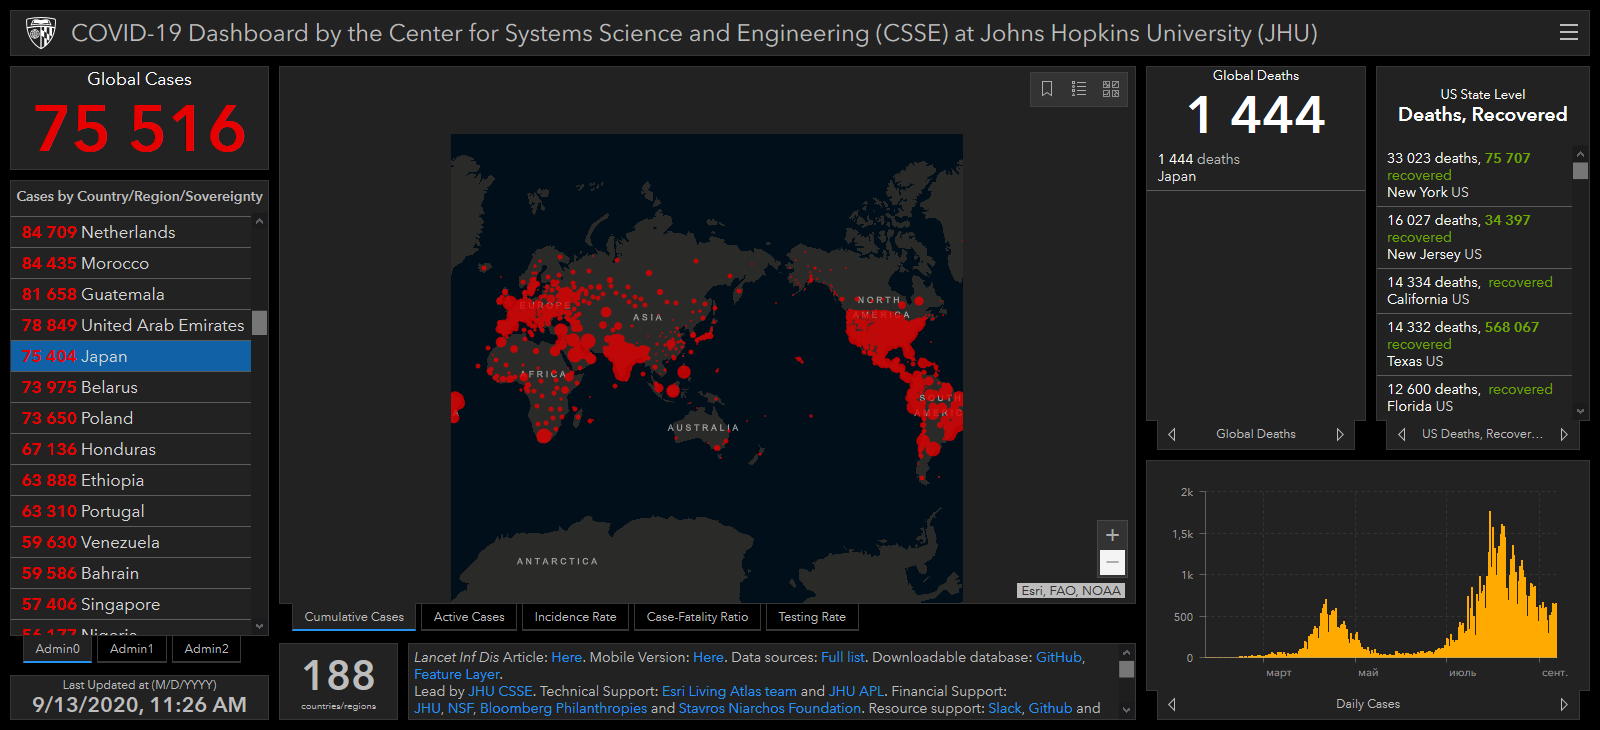This screenshot has height=730, width=1600.
Task: Click up arrow of credits text scrollbar
Action: click(x=1127, y=652)
